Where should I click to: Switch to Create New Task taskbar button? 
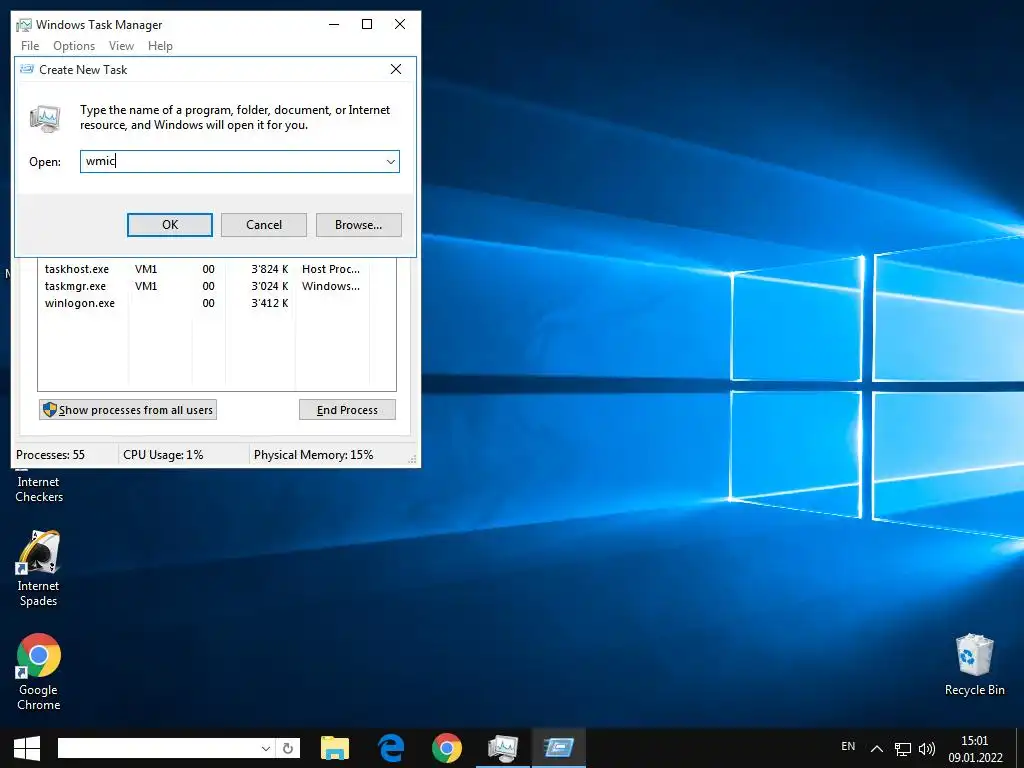point(559,748)
